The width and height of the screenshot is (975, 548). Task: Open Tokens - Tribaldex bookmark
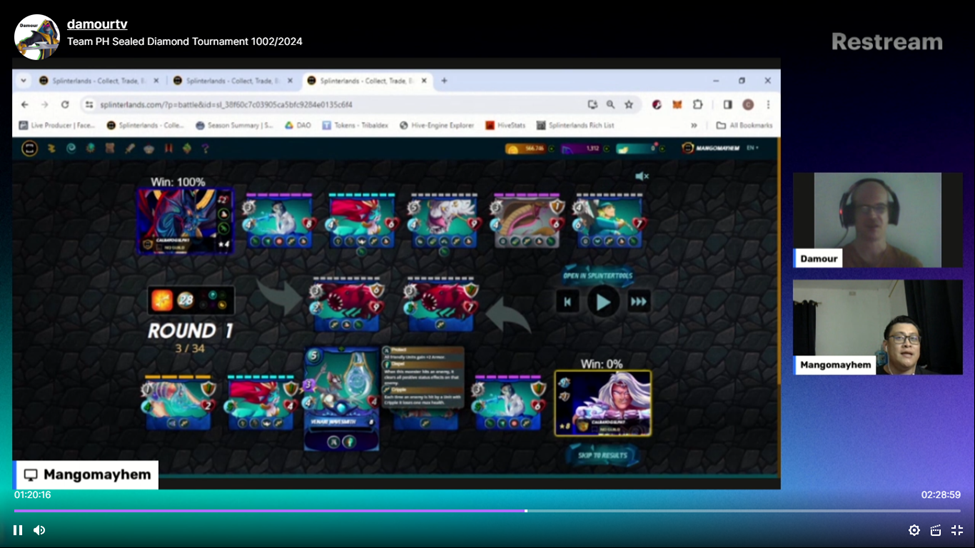[x=355, y=125]
